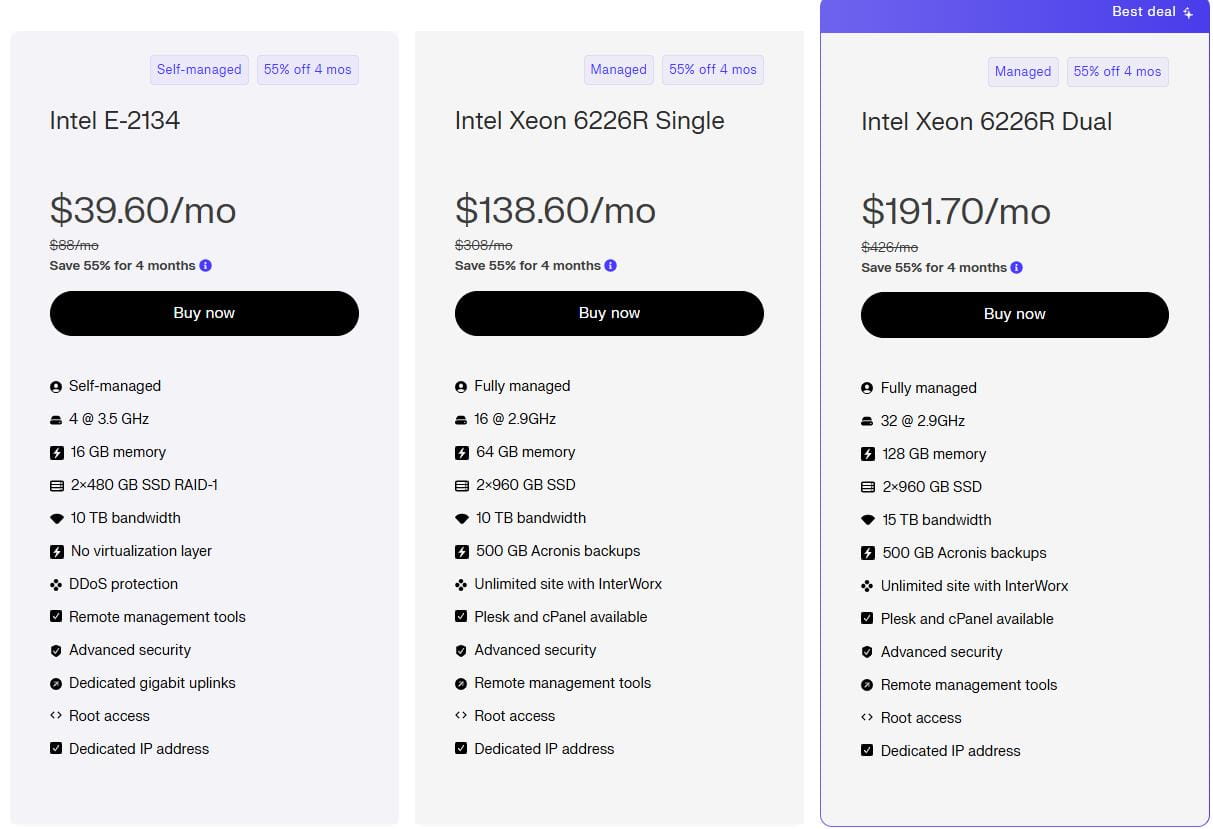Click the Best deal sparkle icon

(x=1187, y=13)
